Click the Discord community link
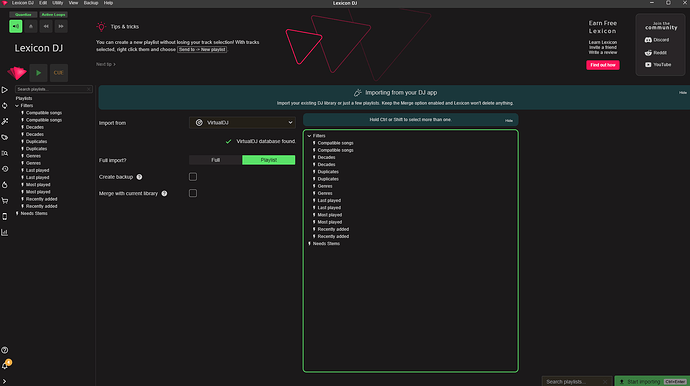The image size is (690, 386). coord(657,40)
